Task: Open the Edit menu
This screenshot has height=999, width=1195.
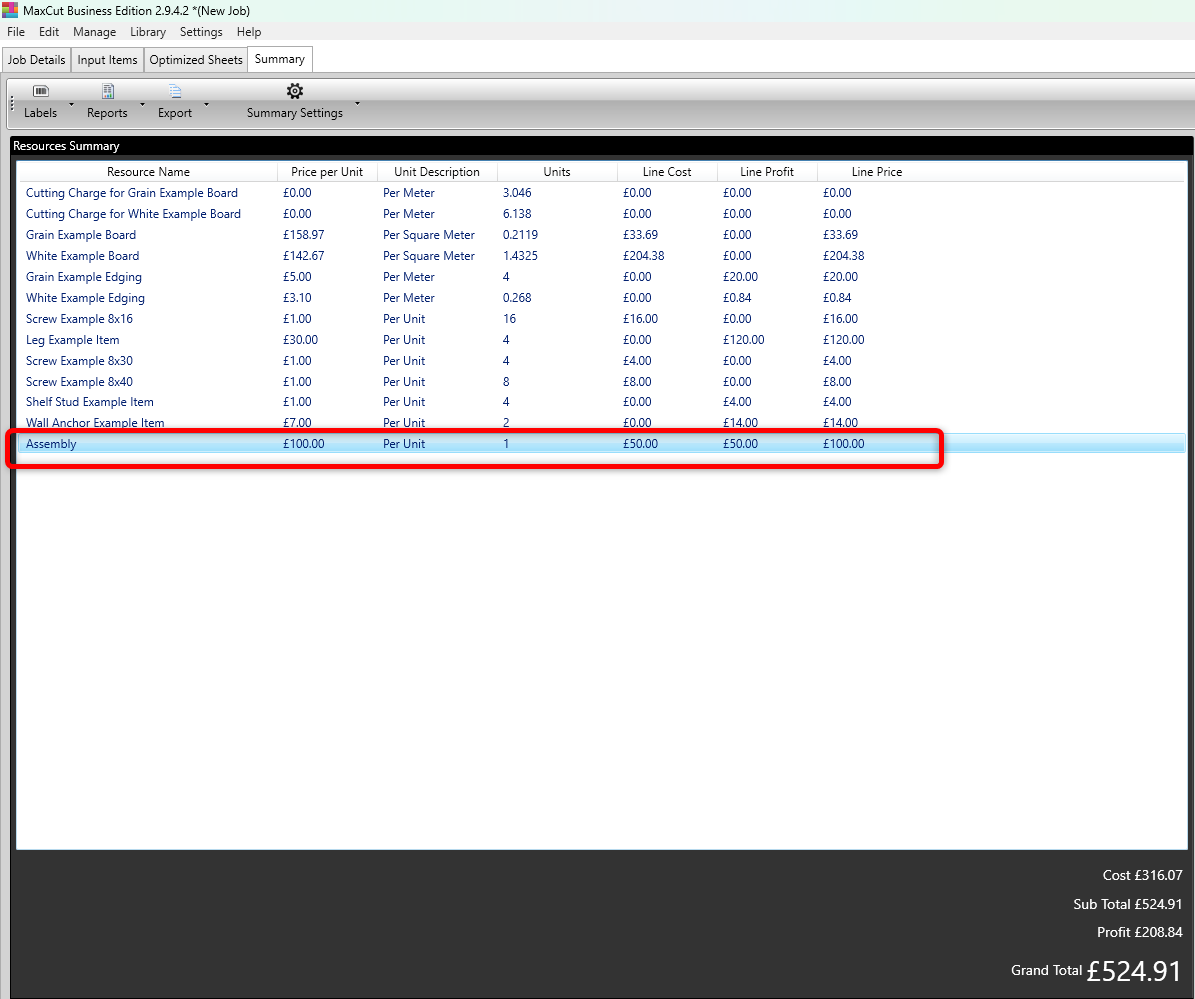Action: 49,32
